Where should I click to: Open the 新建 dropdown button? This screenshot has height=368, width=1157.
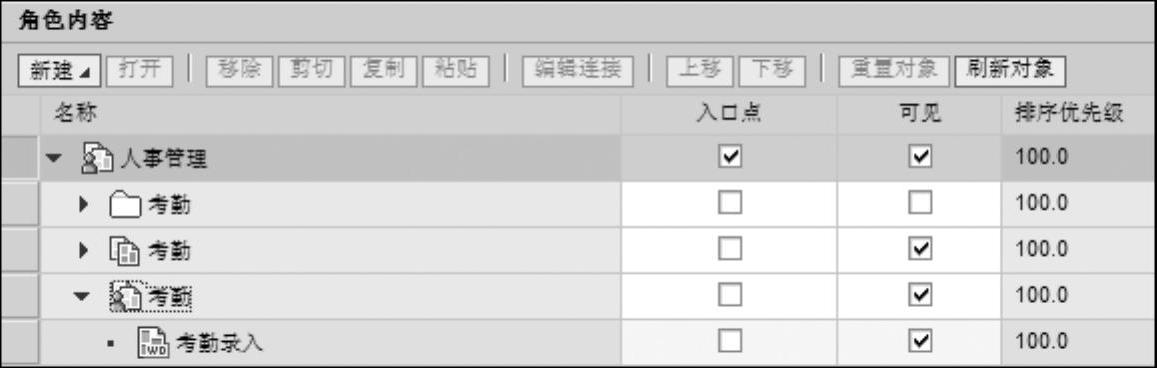tap(59, 71)
